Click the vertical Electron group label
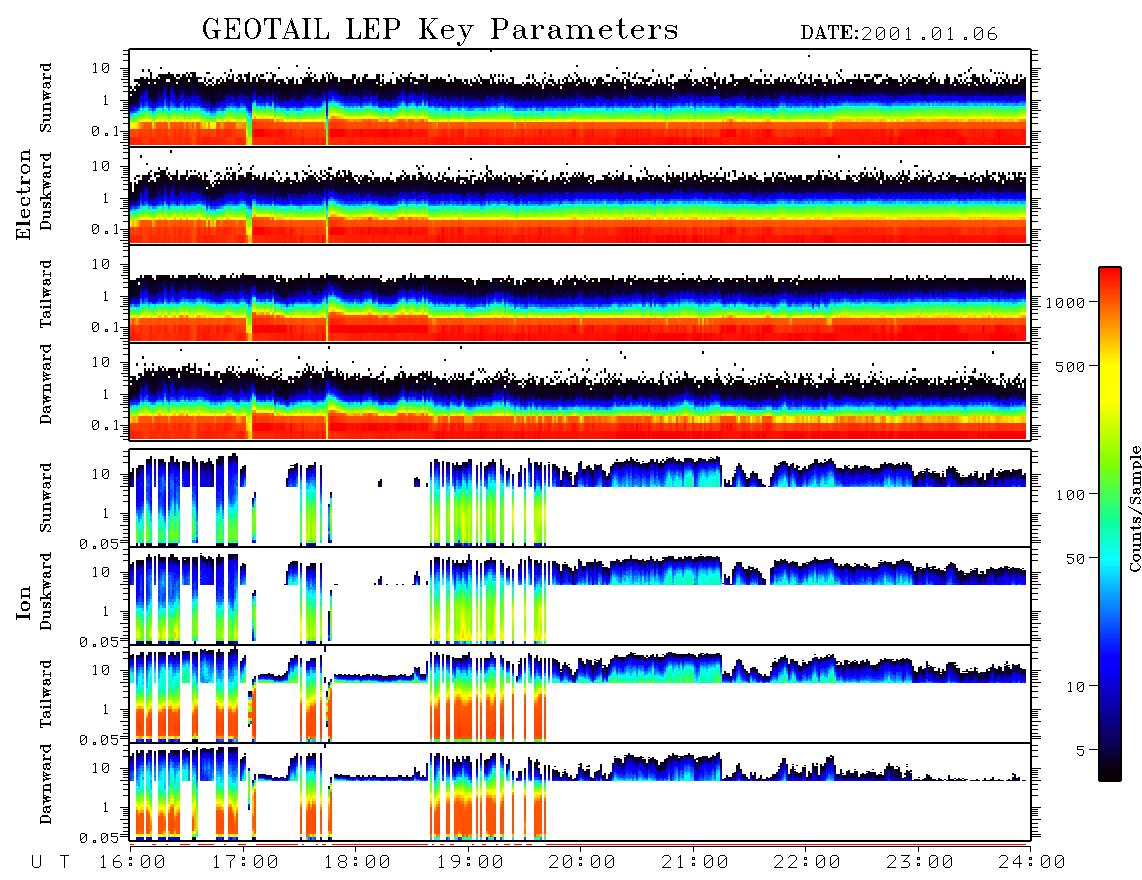The height and width of the screenshot is (880, 1142). coord(24,194)
